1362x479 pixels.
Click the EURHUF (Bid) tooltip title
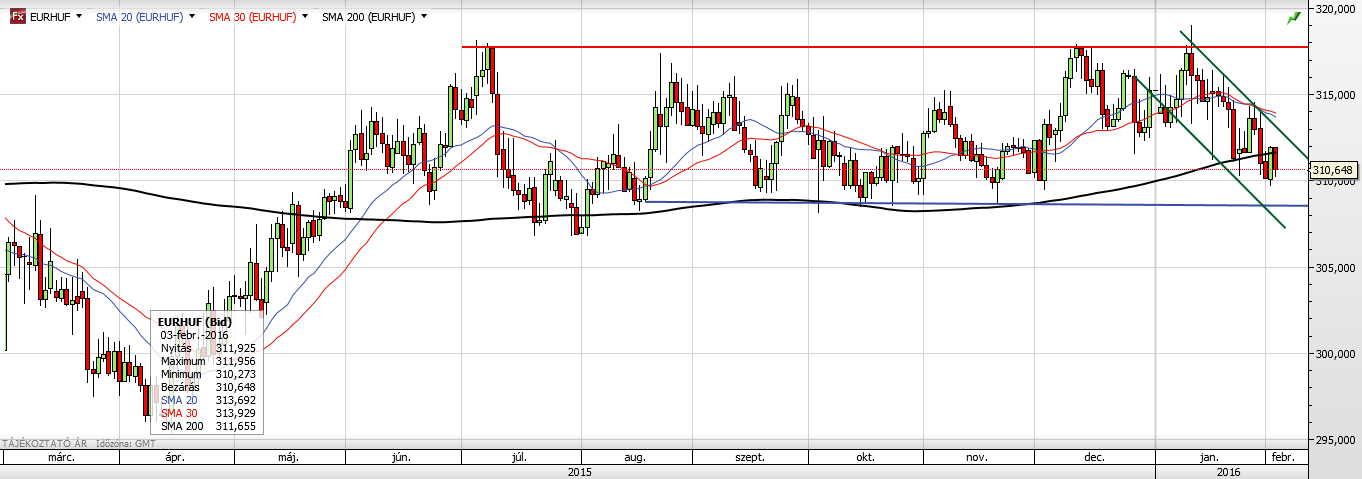click(193, 321)
